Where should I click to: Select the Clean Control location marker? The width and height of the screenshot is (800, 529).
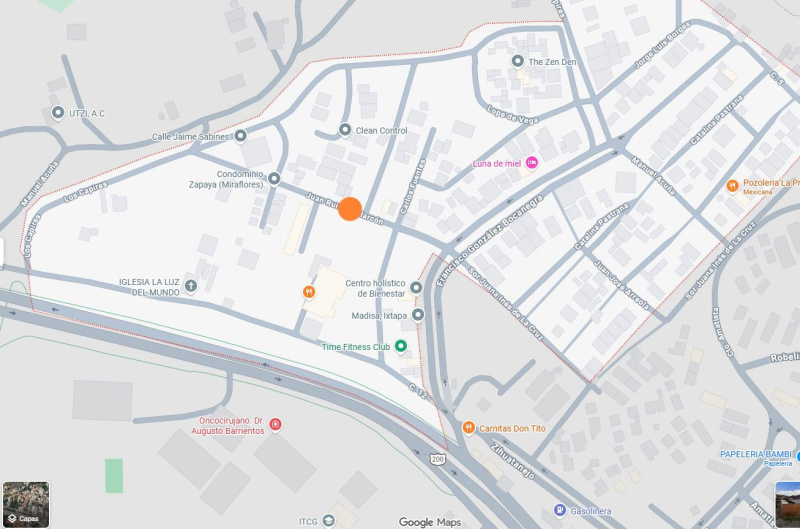[345, 130]
